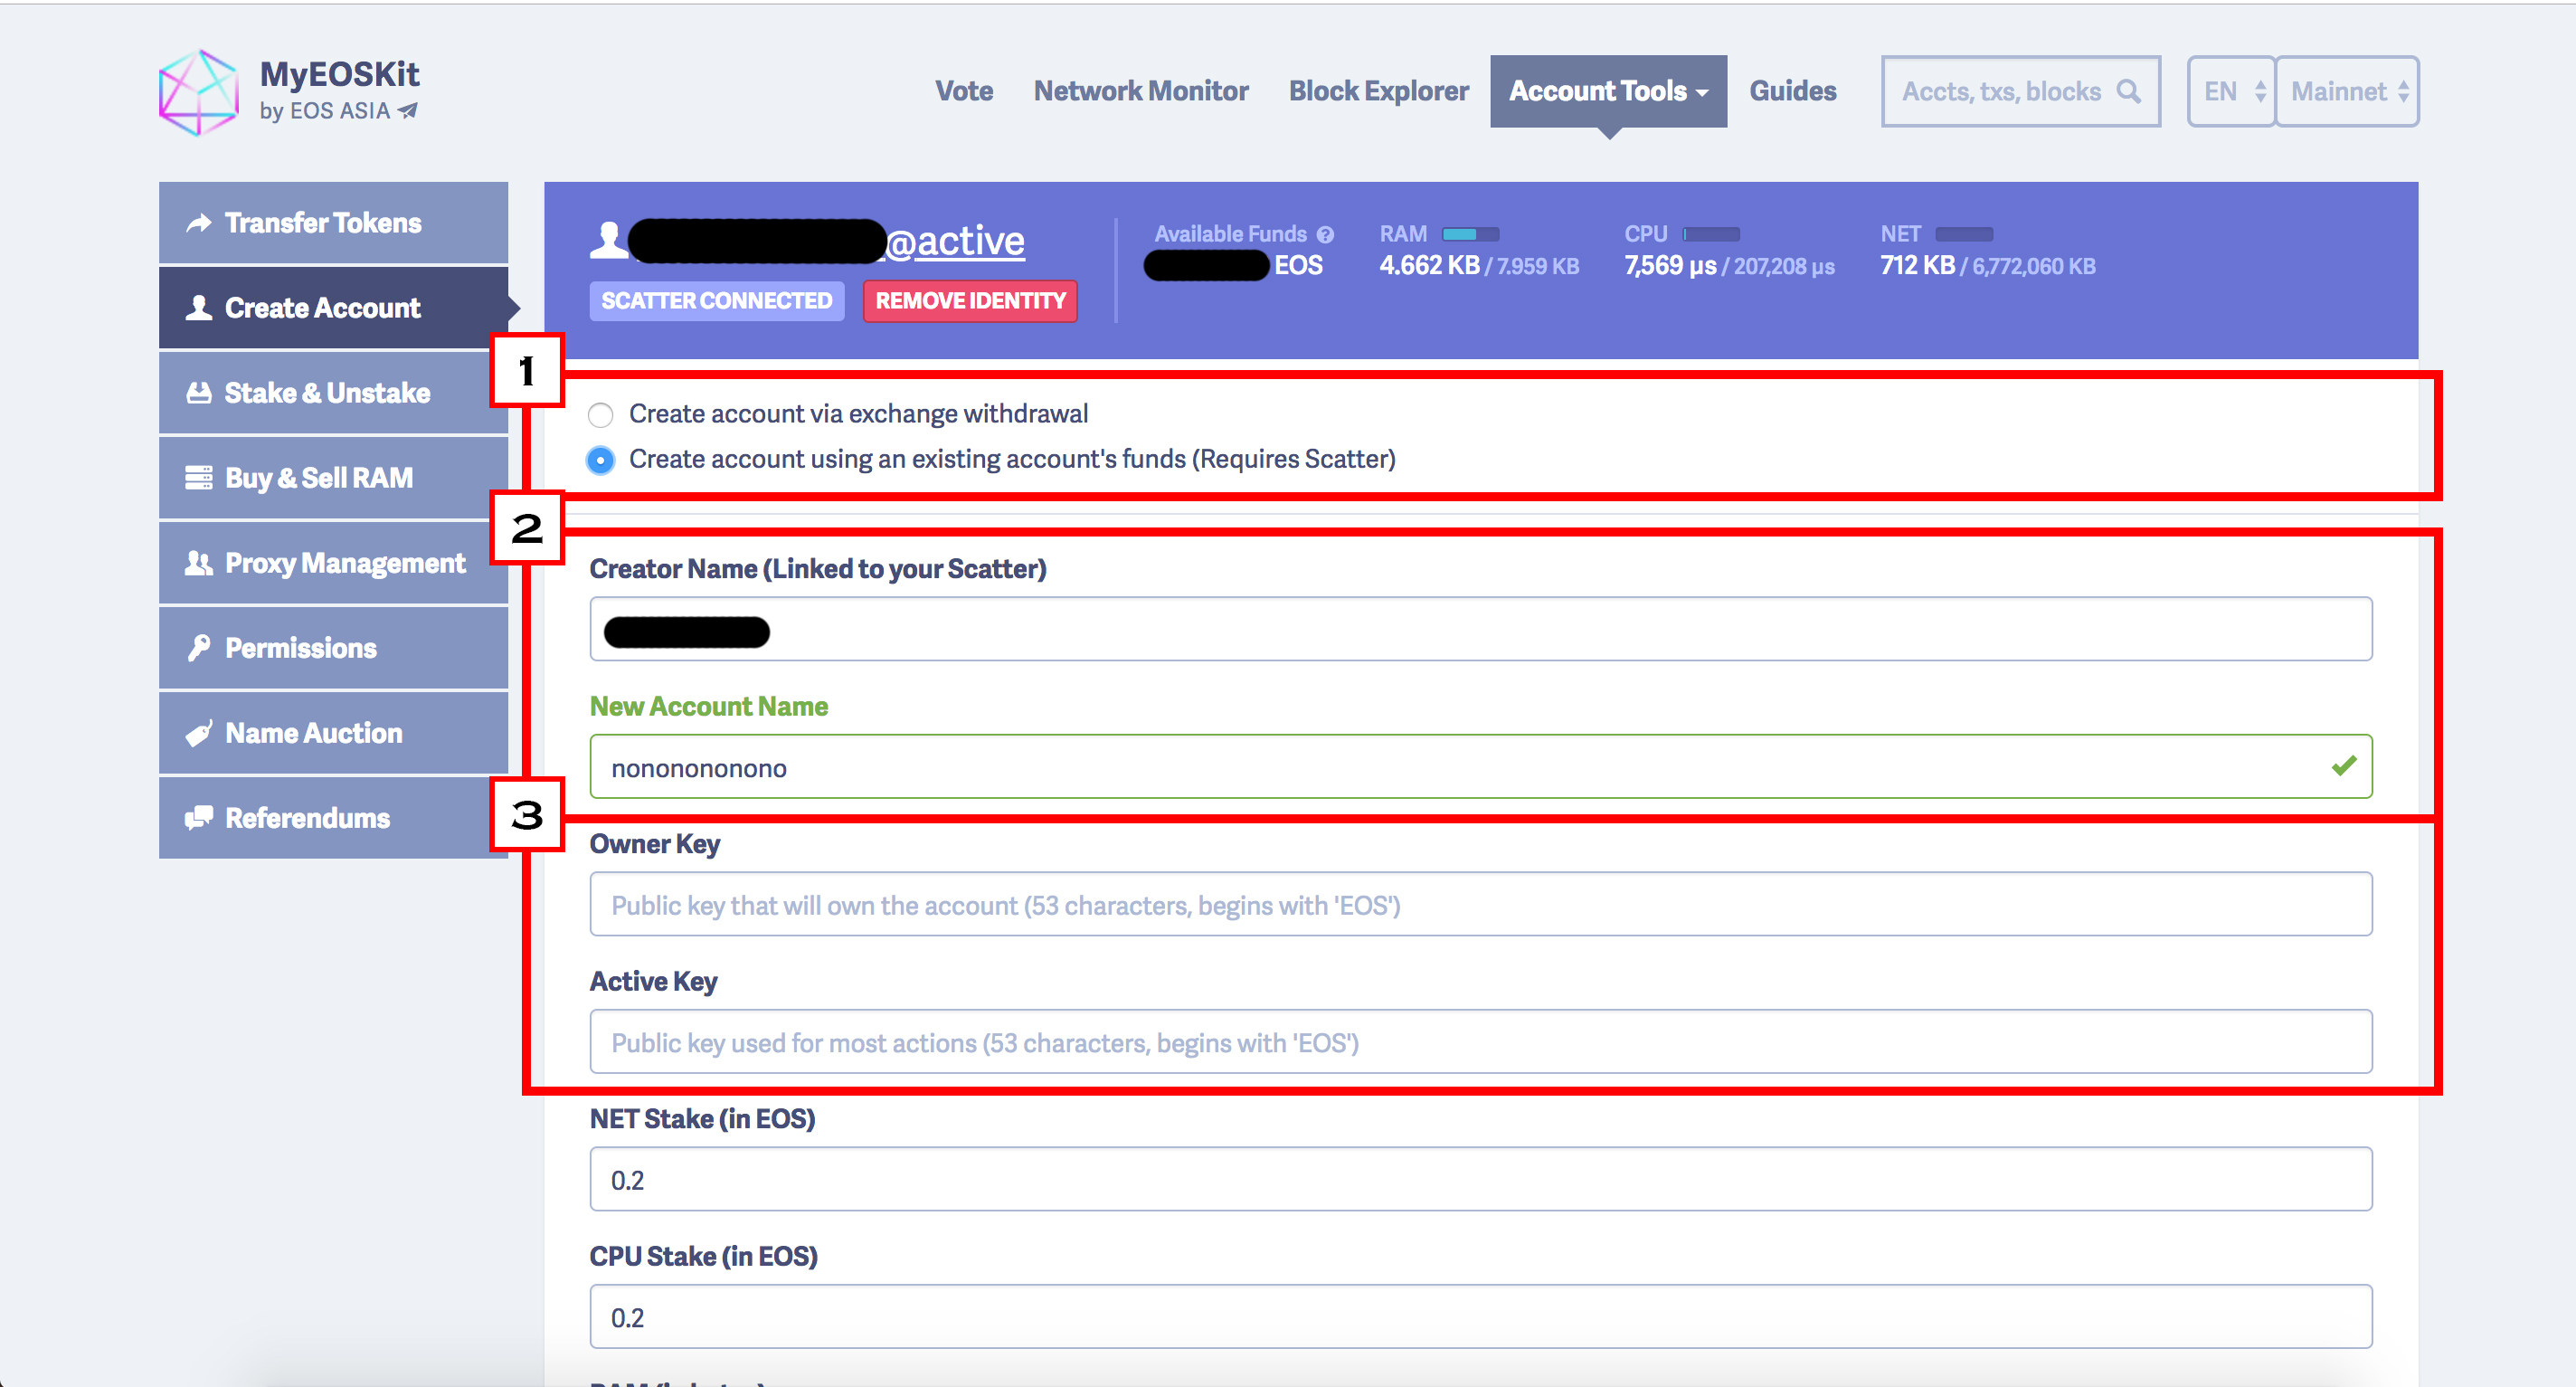Click the Creator Name input field
The height and width of the screenshot is (1387, 2576).
1480,629
